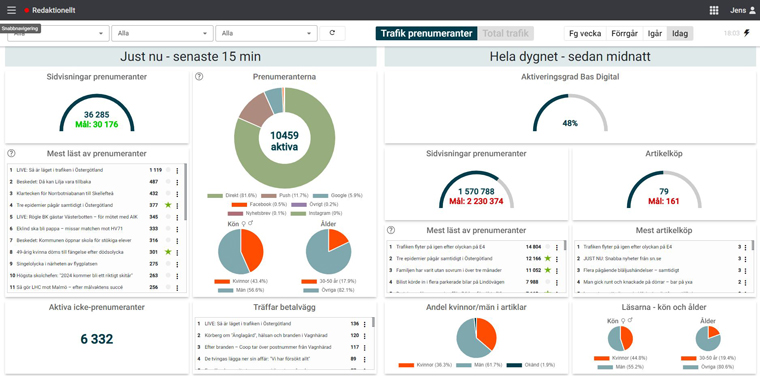Open options for 'Så gör LHC mot Malmö' row
Viewport: 760px width, 376px height.
(x=177, y=287)
